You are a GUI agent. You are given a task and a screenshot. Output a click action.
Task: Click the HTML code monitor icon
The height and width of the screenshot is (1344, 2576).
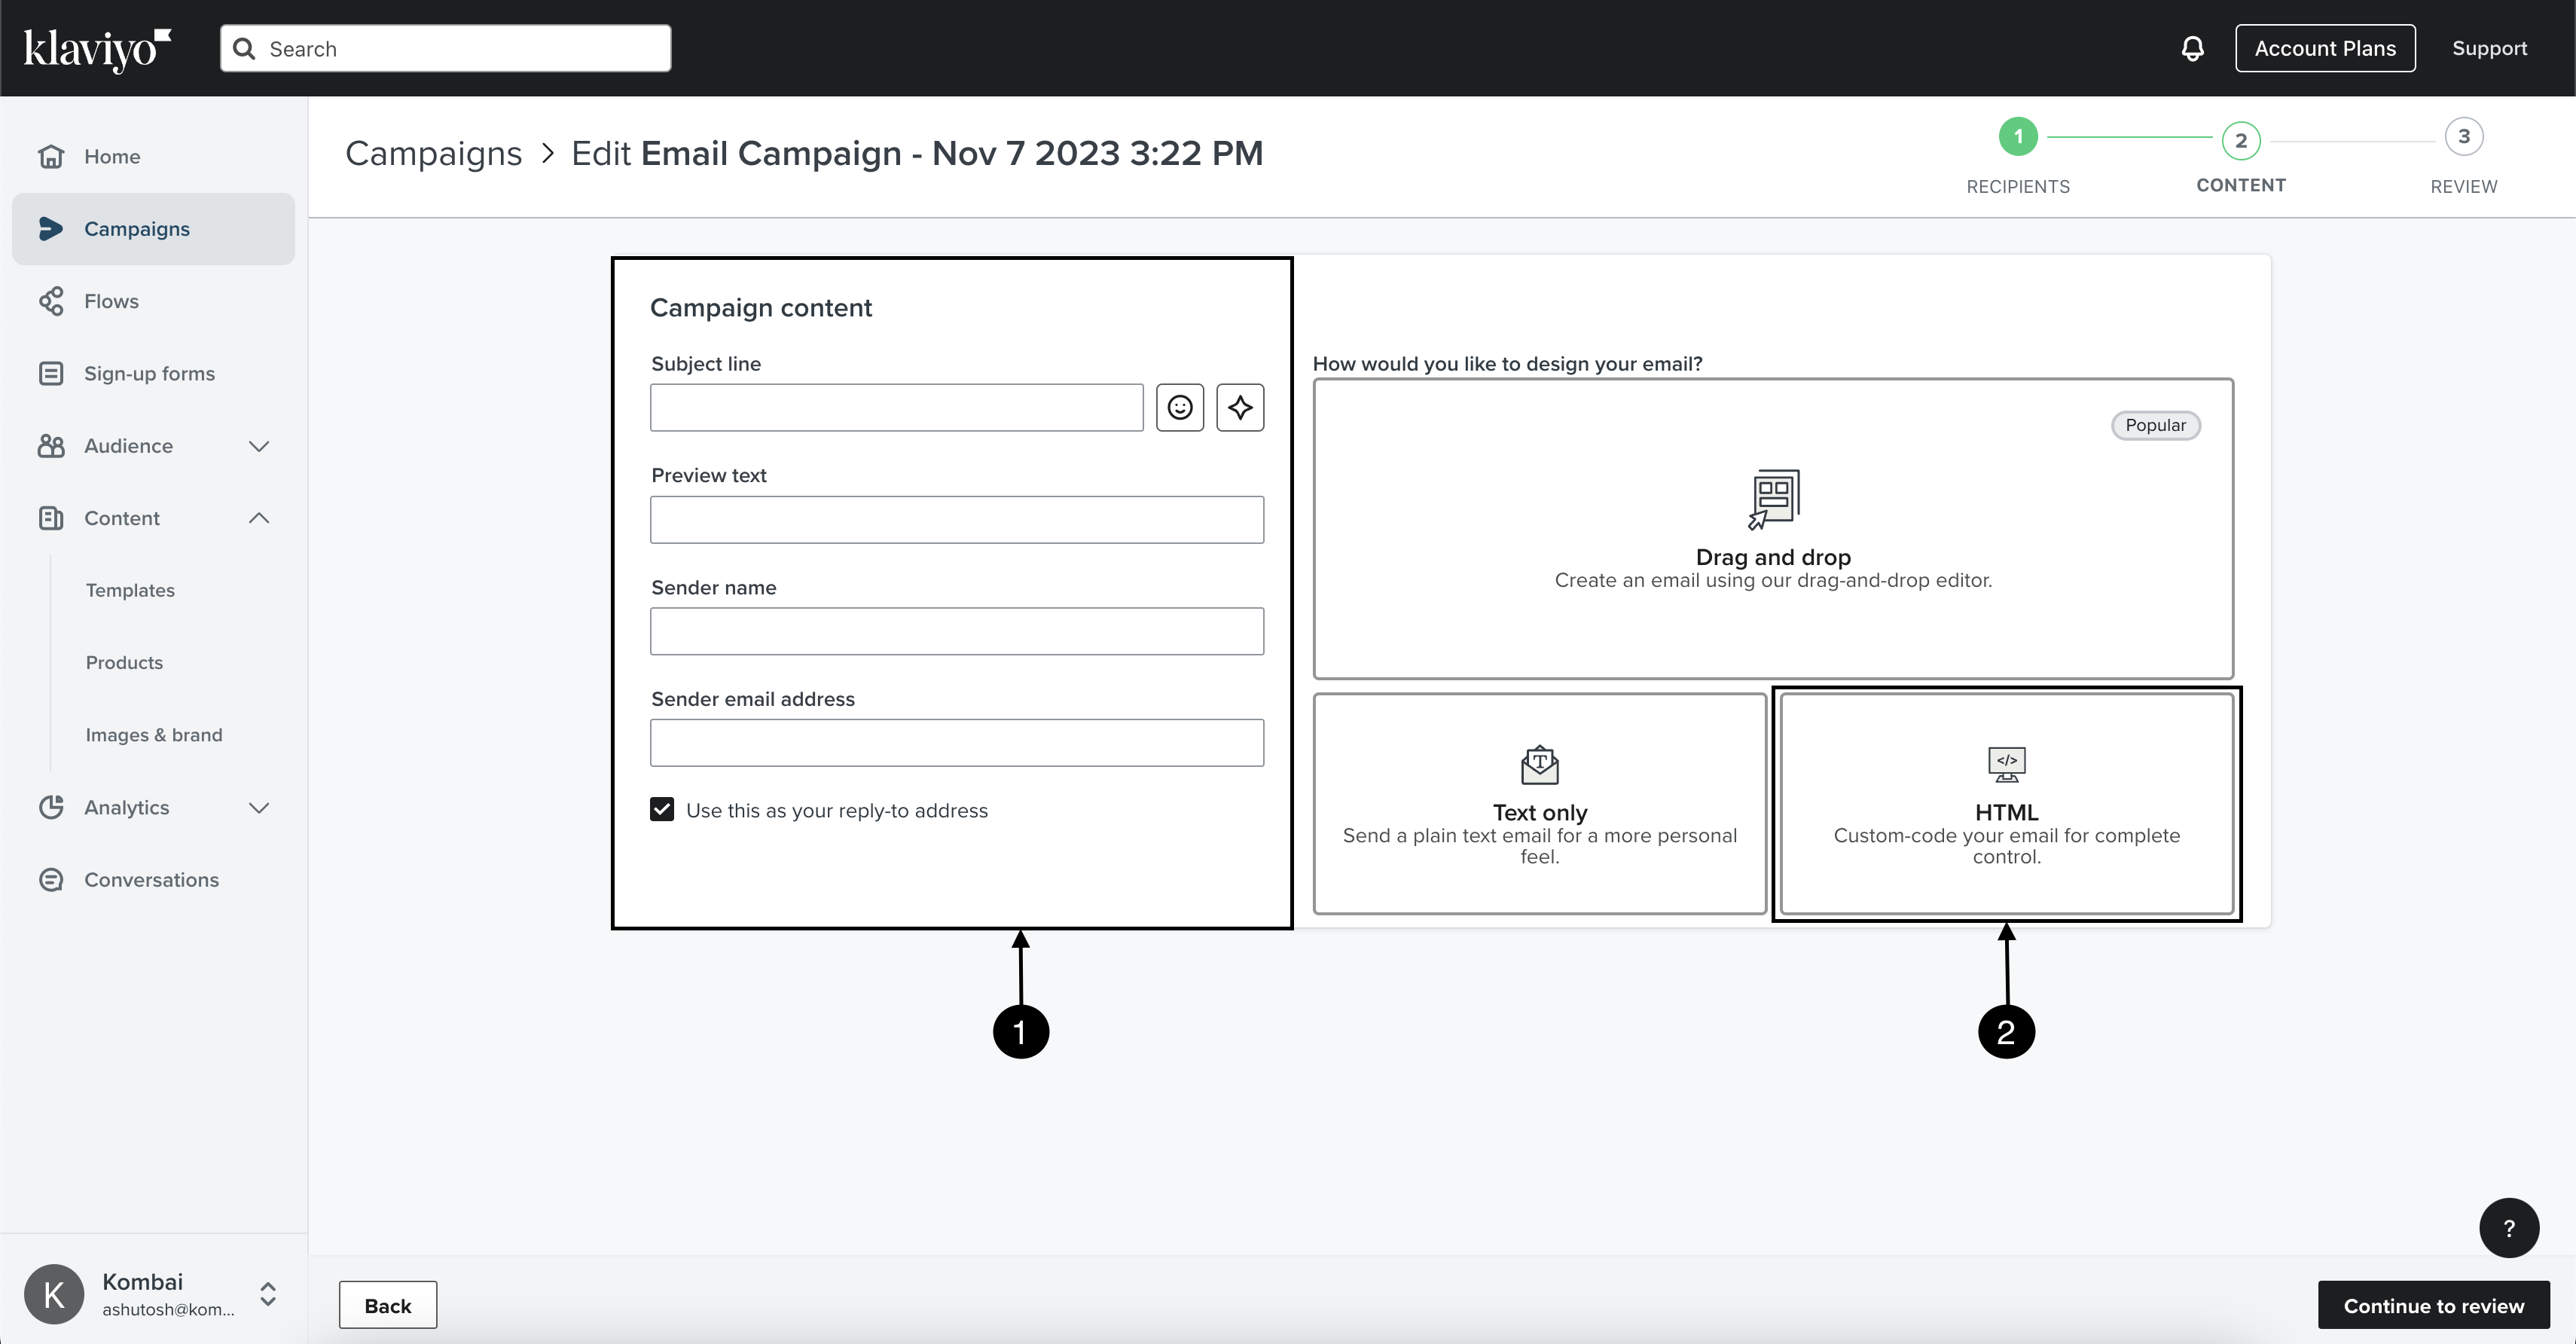[x=2006, y=765]
